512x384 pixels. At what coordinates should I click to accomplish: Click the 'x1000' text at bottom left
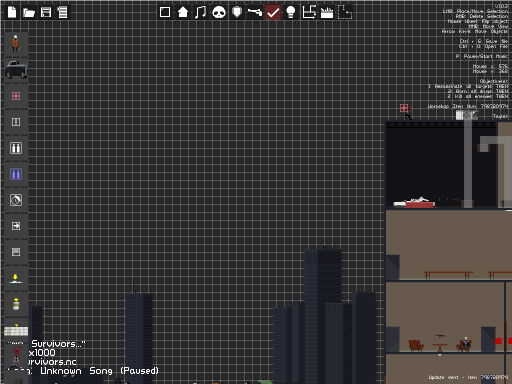[42, 353]
